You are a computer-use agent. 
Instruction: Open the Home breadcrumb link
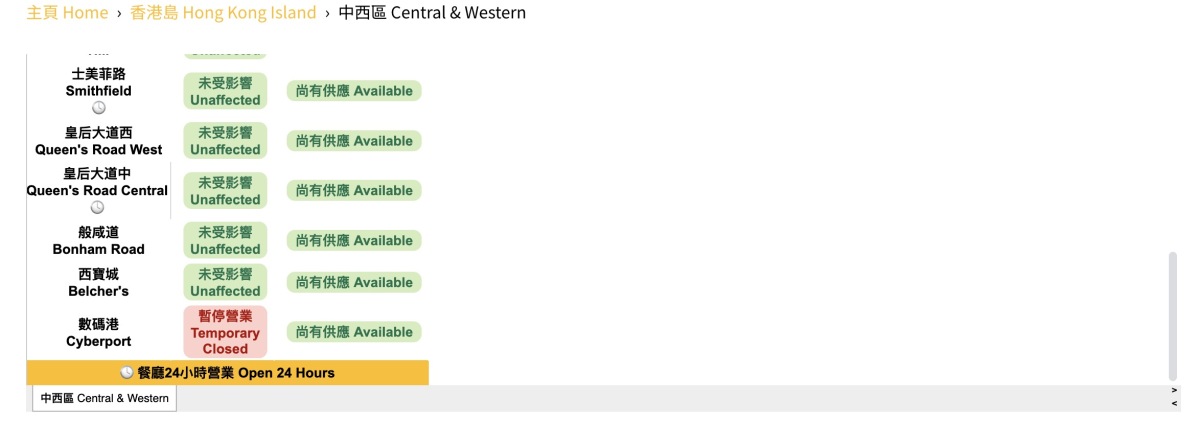67,13
